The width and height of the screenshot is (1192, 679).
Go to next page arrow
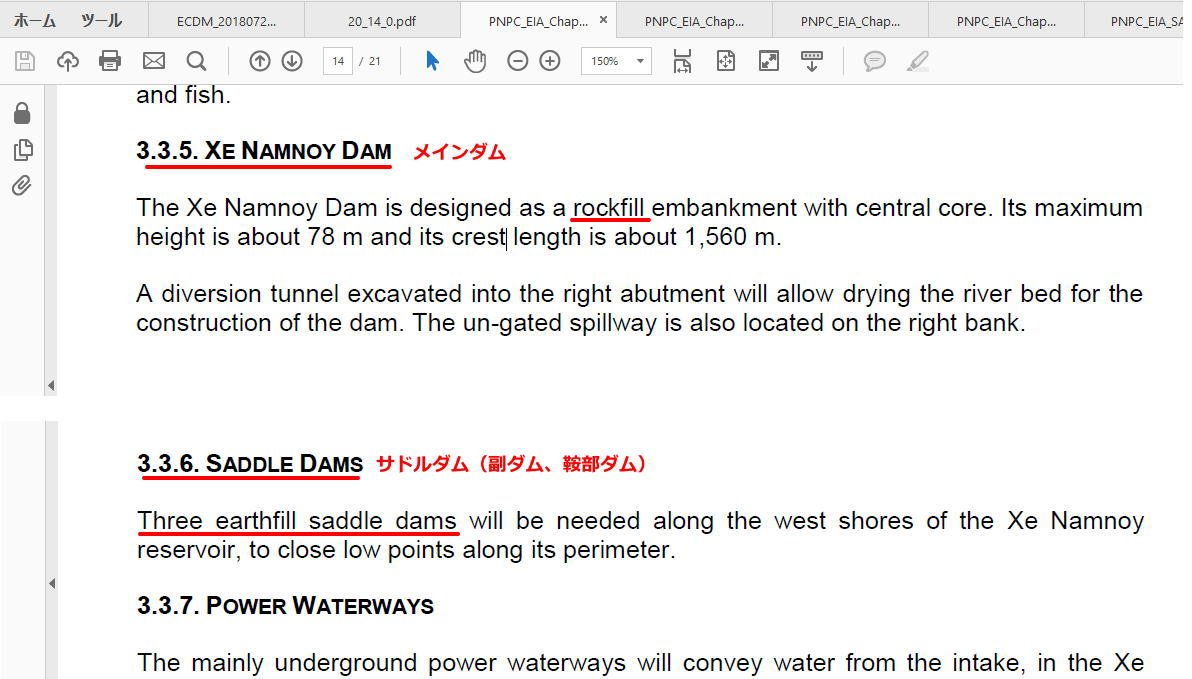point(292,61)
